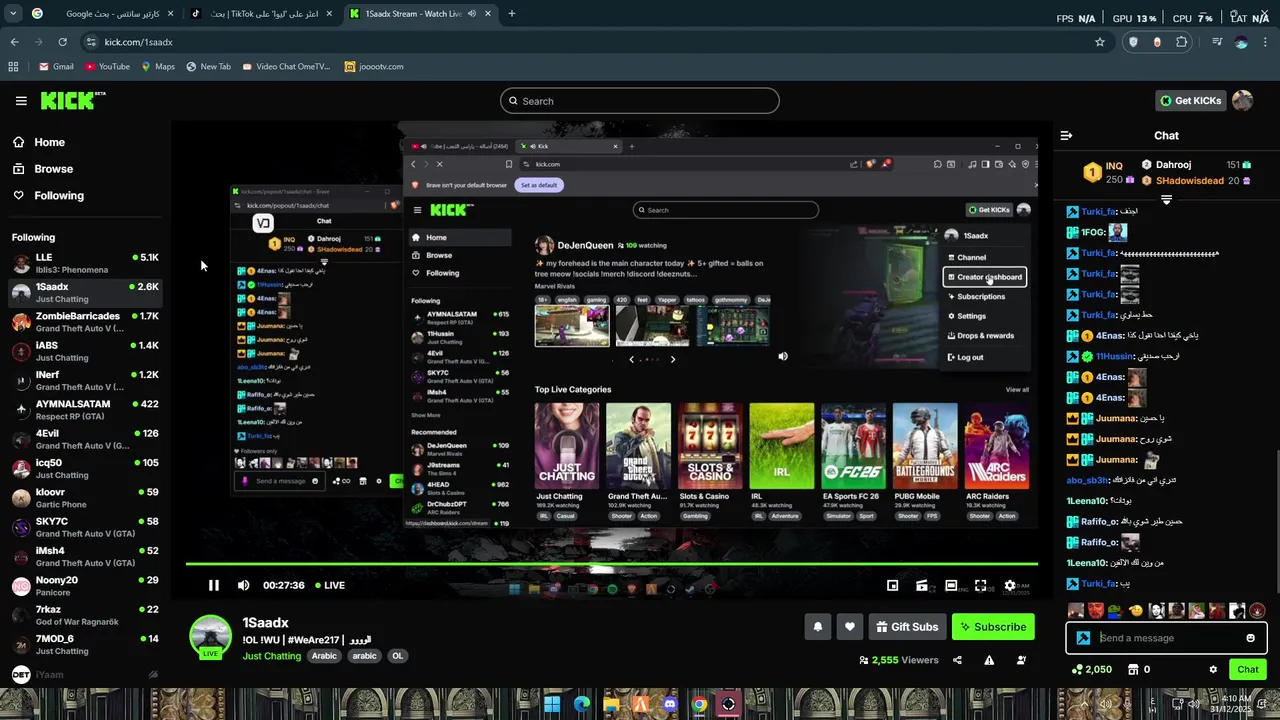Open the Kick hamburger sidebar menu
Viewport: 1280px width, 720px height.
pyautogui.click(x=21, y=101)
